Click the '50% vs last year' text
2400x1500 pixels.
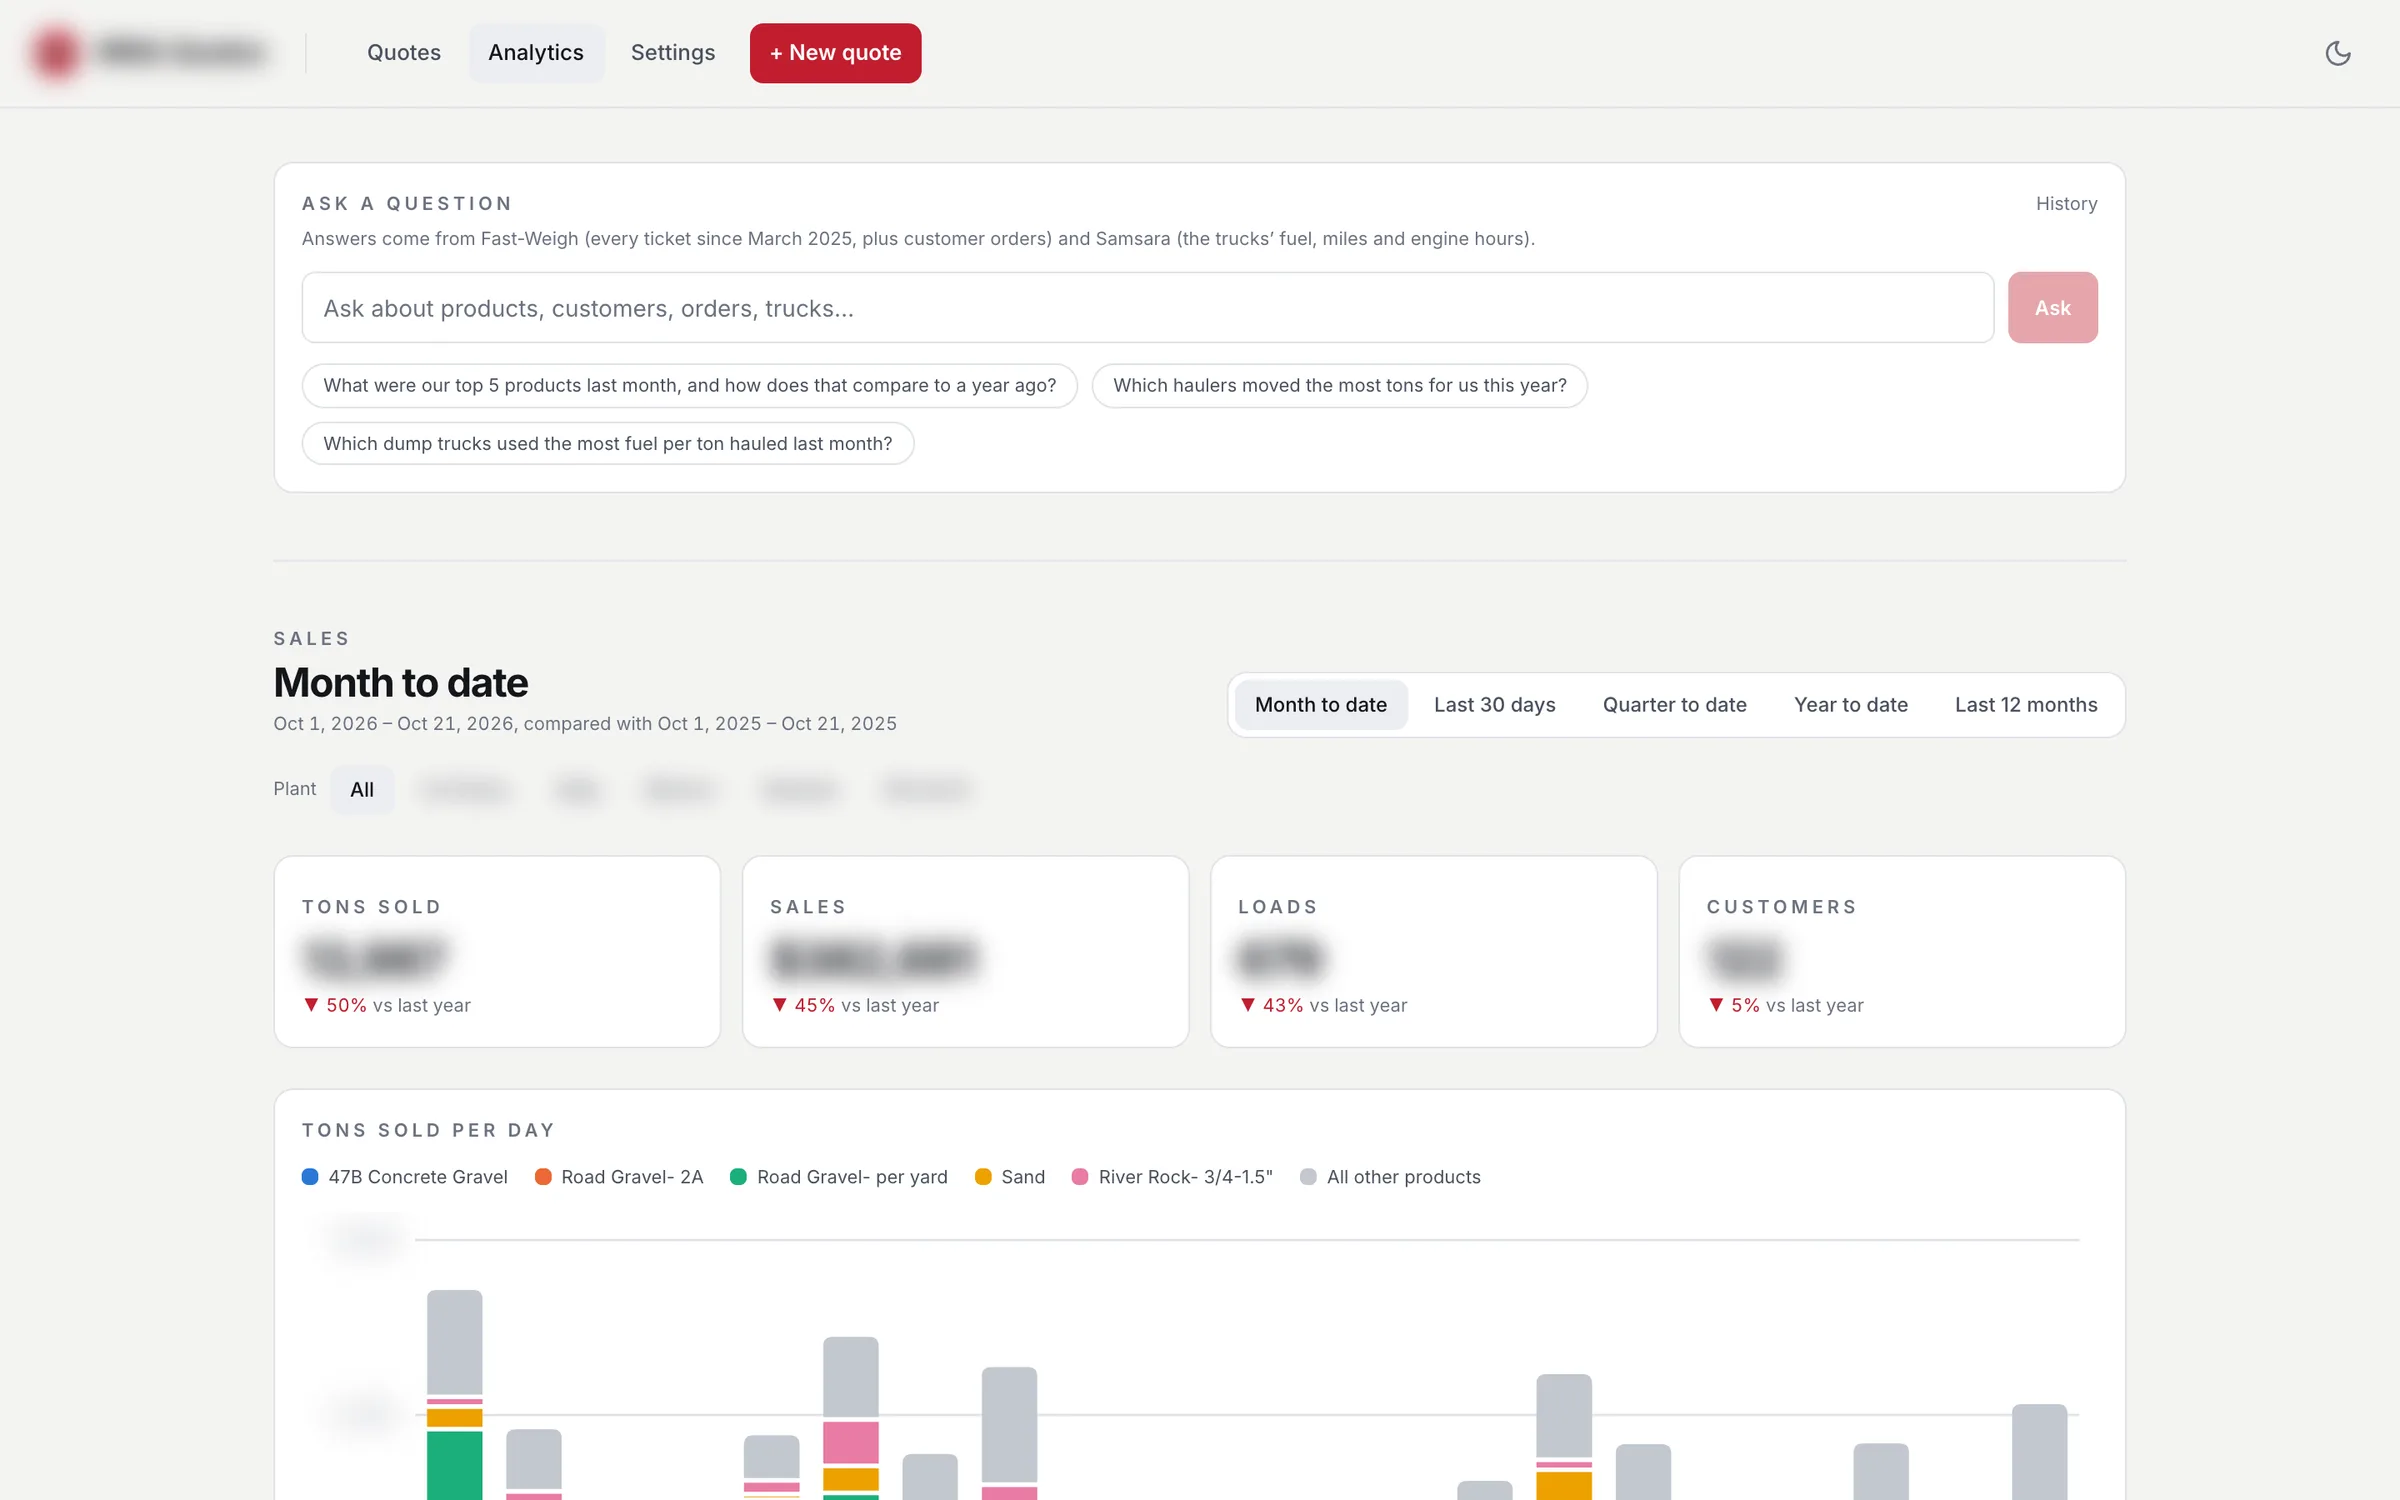click(398, 1006)
